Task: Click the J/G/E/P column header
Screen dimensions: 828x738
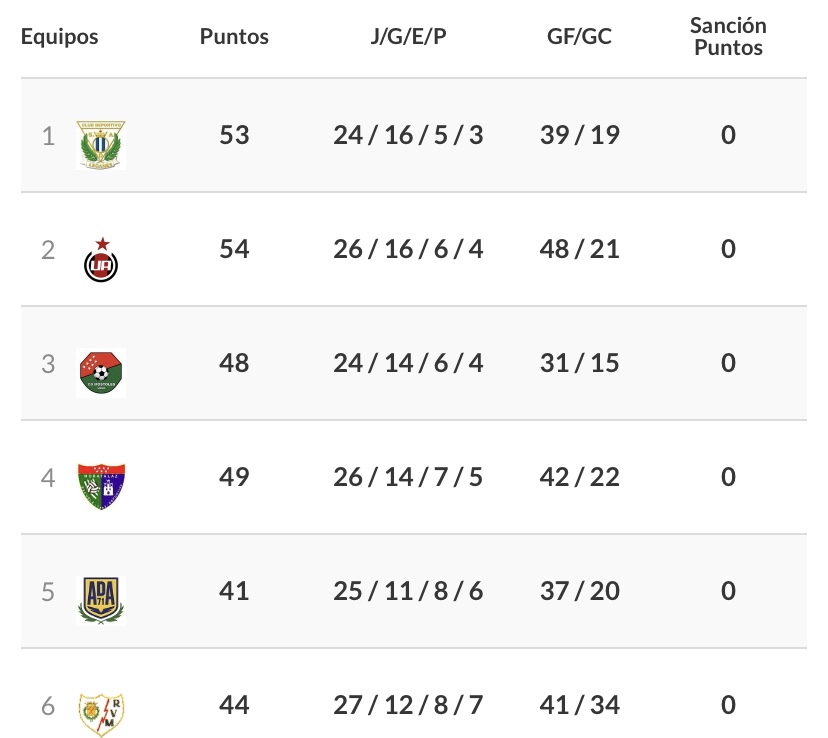Action: point(408,37)
